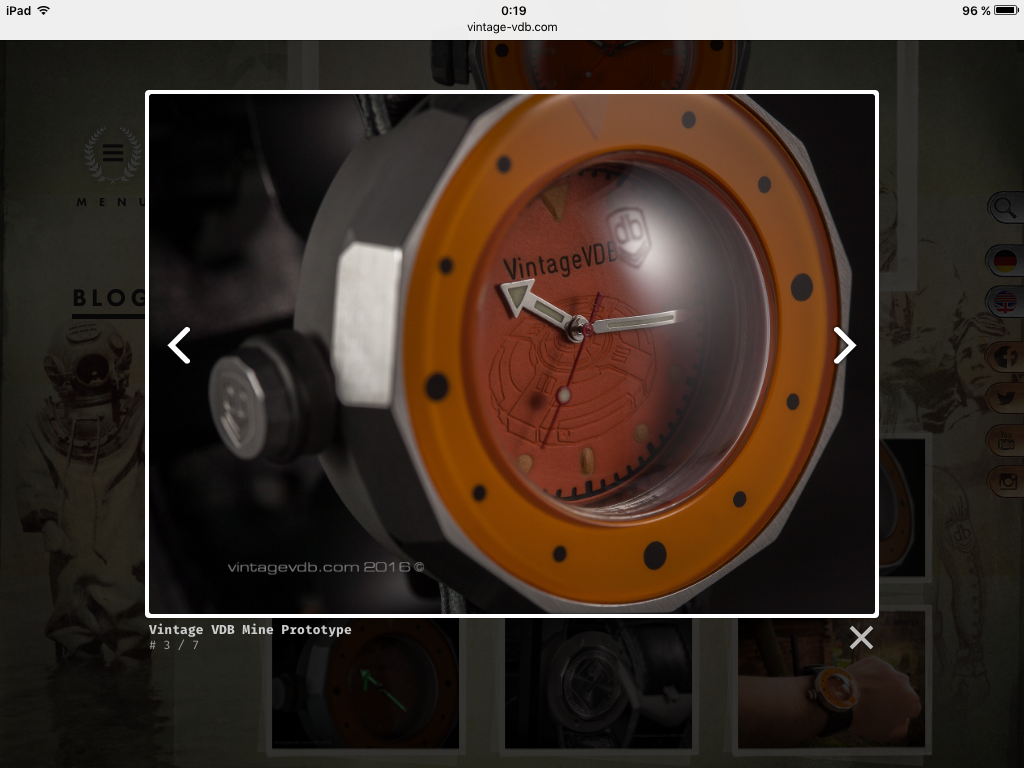1024x768 pixels.
Task: Open the Facebook icon on right sidebar
Action: click(1006, 357)
